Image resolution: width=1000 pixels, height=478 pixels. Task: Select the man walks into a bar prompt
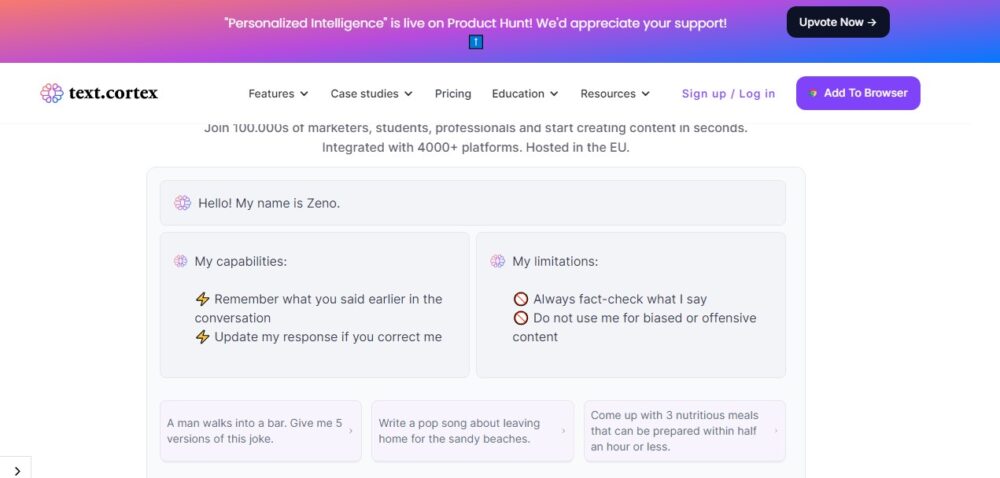pyautogui.click(x=260, y=431)
